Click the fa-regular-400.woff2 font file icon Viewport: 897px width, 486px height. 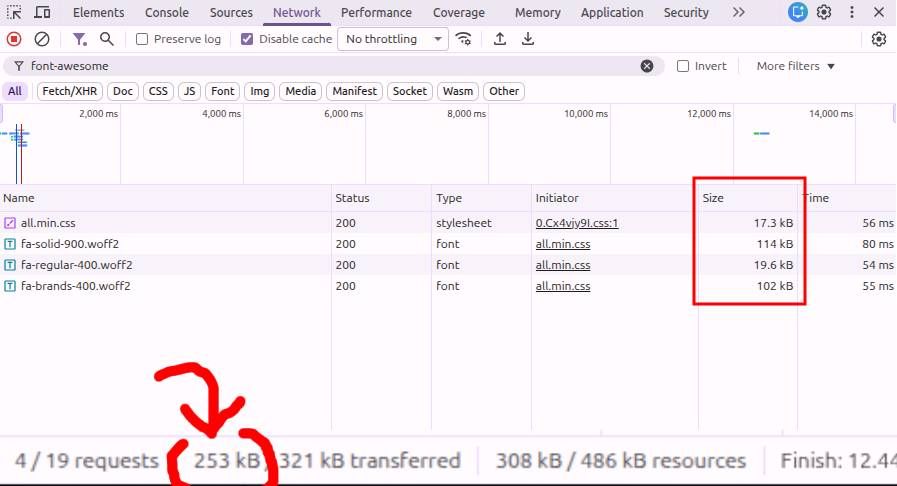pyautogui.click(x=10, y=265)
